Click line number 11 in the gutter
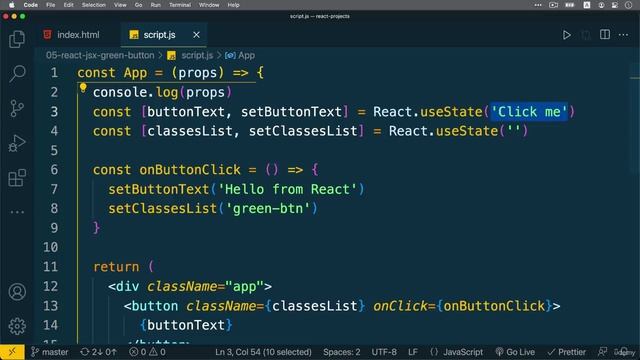 [50, 267]
